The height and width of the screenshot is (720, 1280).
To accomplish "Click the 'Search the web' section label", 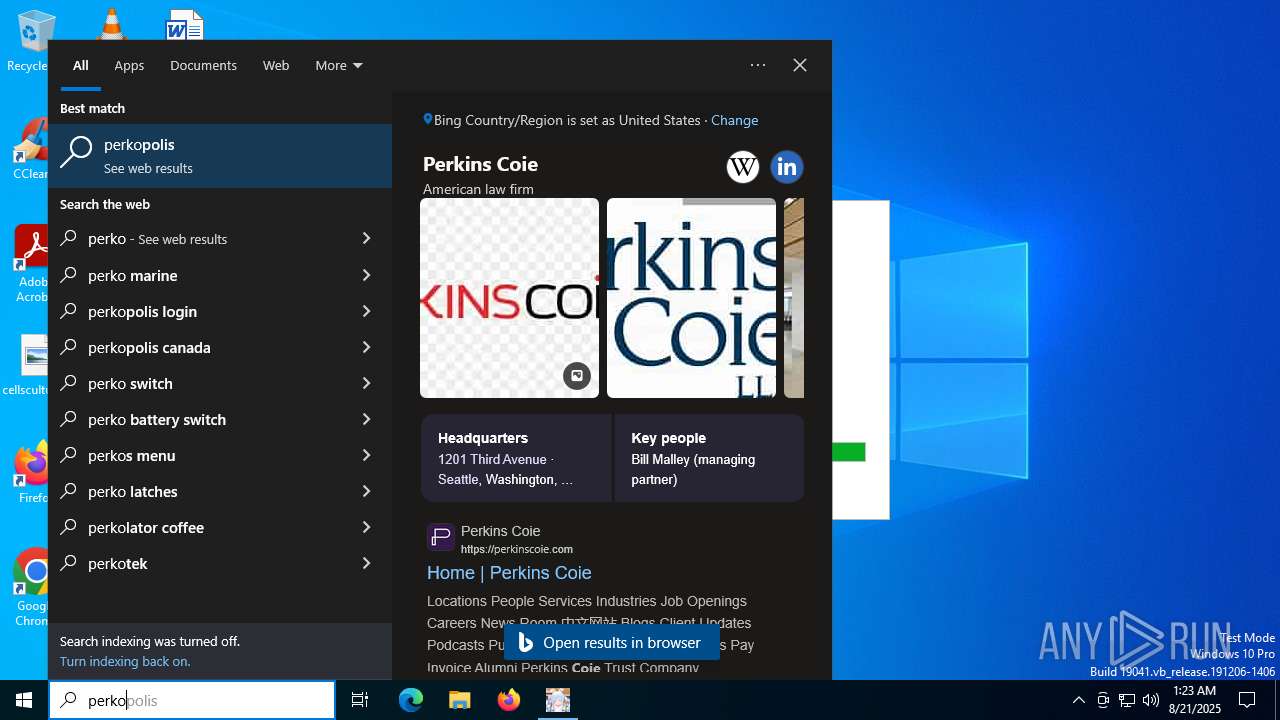I will coord(105,204).
